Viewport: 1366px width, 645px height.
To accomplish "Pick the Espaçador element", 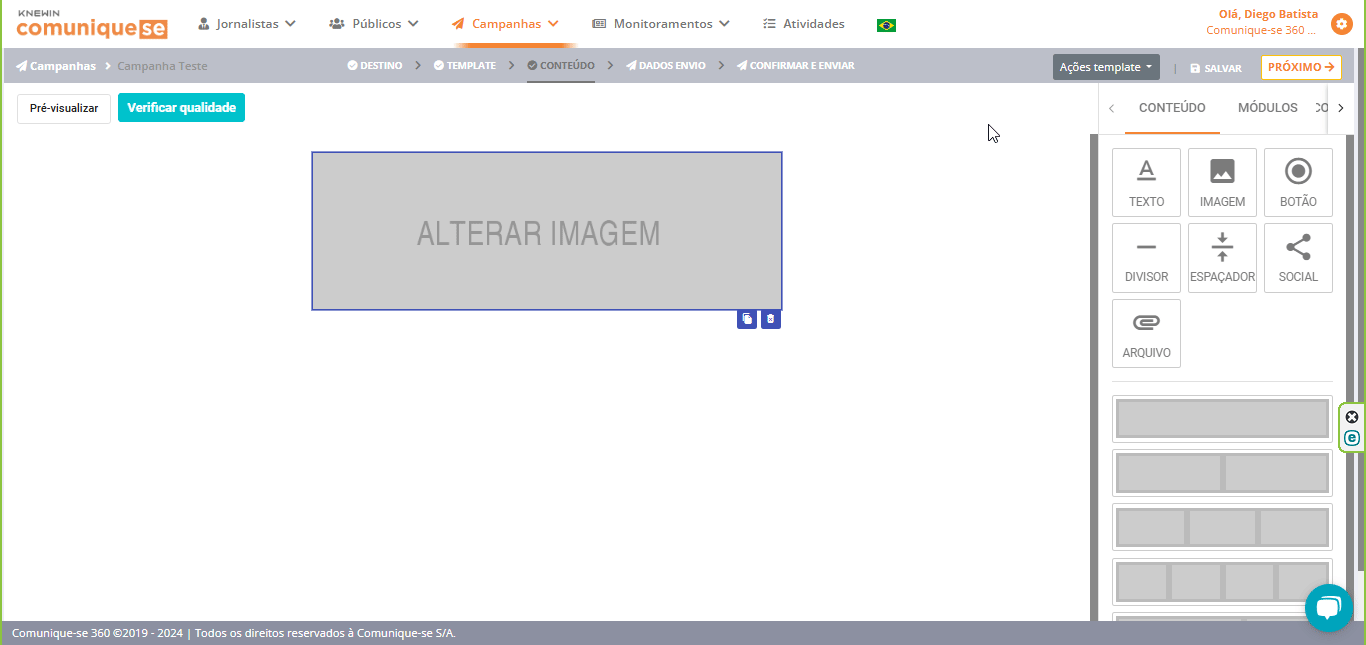I will 1222,258.
